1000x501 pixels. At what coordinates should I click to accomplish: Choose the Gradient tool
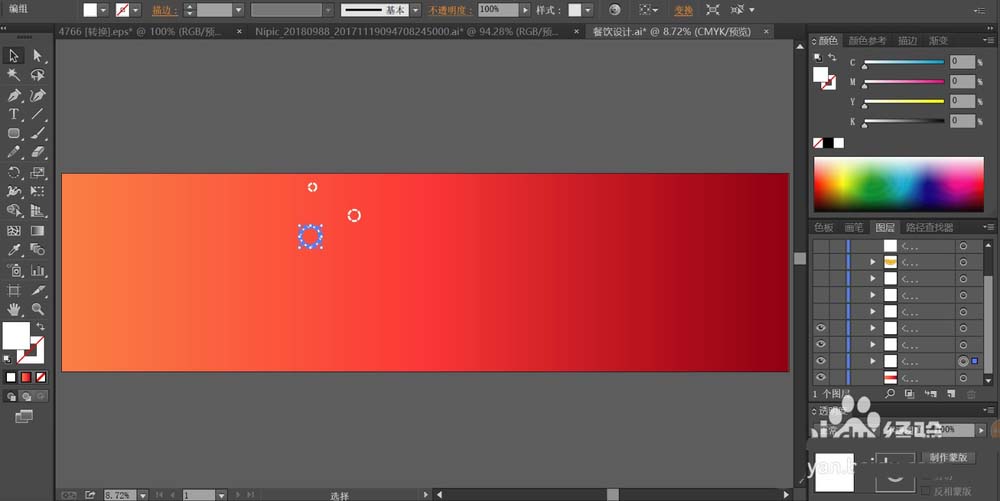38,231
